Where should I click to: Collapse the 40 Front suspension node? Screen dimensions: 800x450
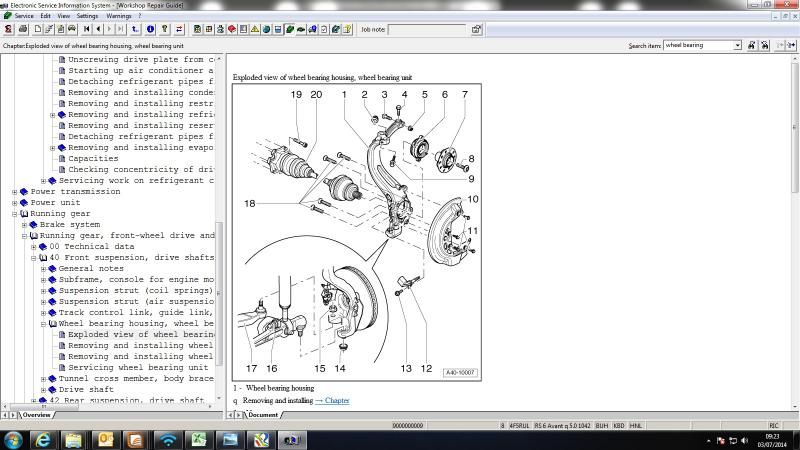click(x=34, y=258)
